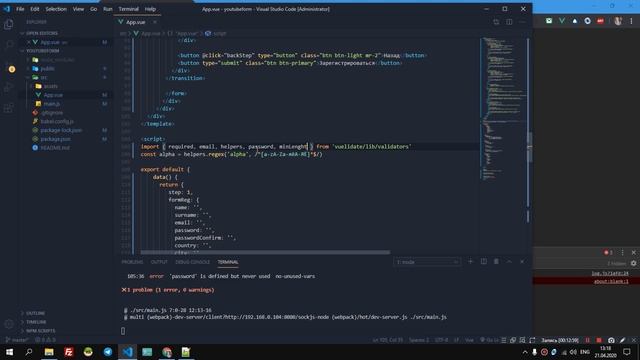Open the Explorer view in the activity bar
The height and width of the screenshot is (360, 640).
point(9,25)
